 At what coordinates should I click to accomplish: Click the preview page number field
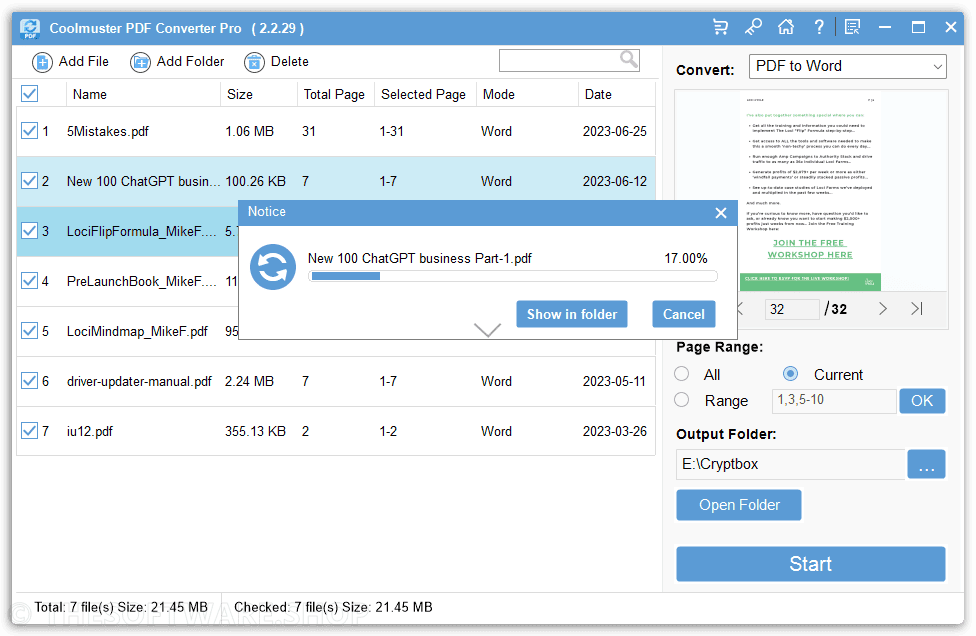click(x=792, y=309)
